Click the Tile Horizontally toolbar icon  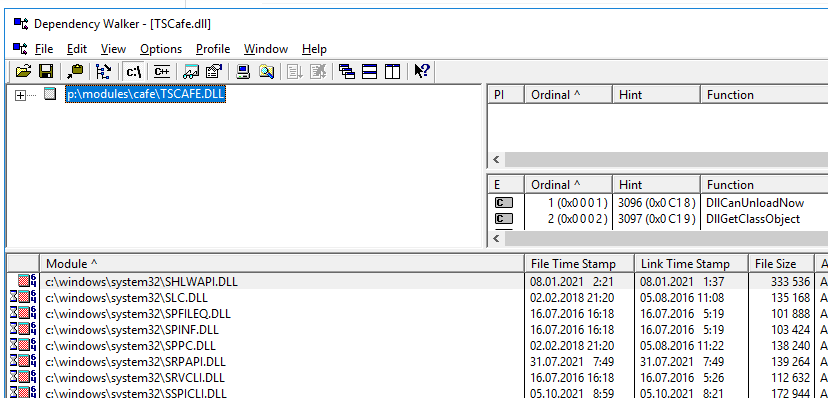[x=370, y=71]
